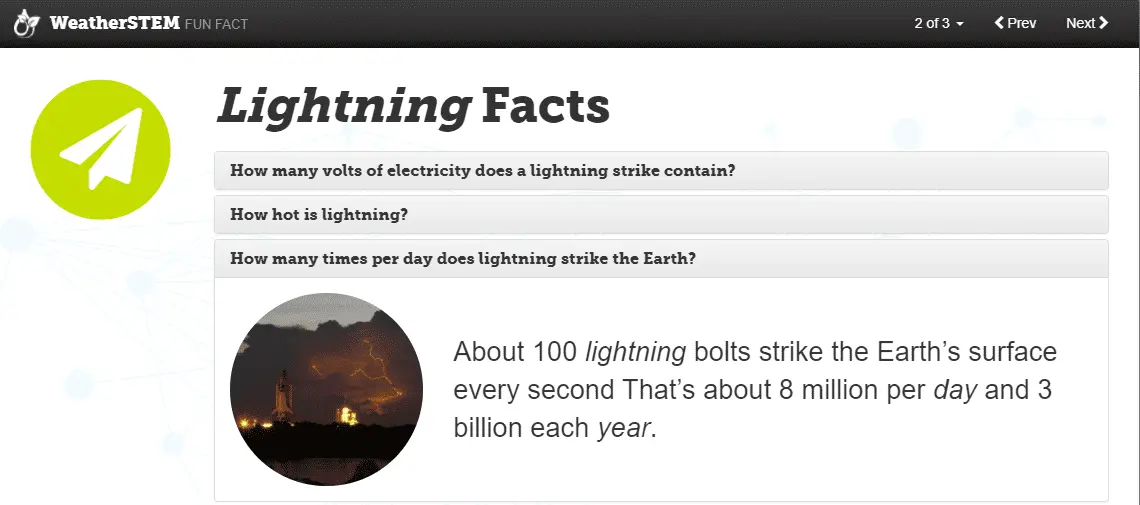Image resolution: width=1140 pixels, height=505 pixels.
Task: Click the FUN FACT label
Action: (216, 24)
